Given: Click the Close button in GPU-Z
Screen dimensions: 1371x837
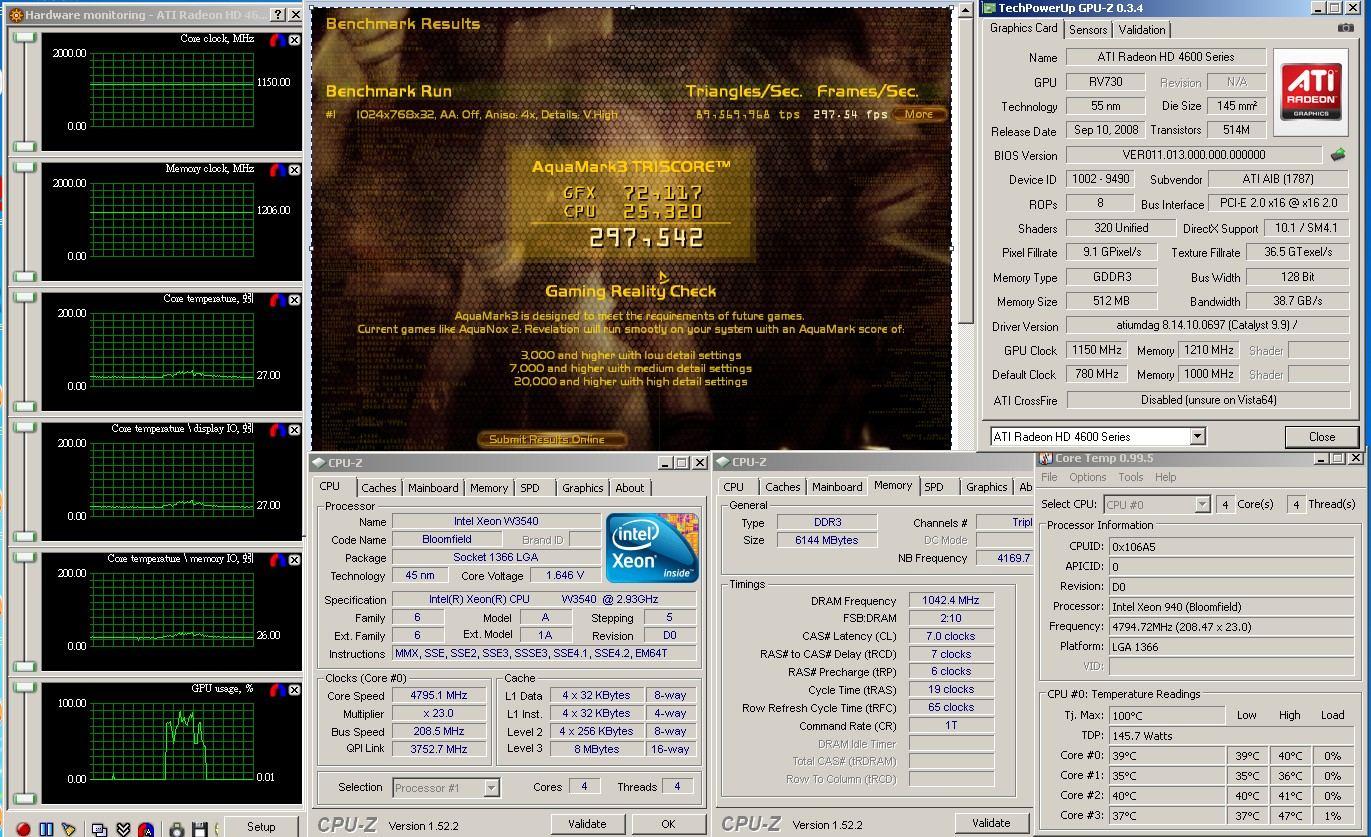Looking at the screenshot, I should tap(1322, 437).
